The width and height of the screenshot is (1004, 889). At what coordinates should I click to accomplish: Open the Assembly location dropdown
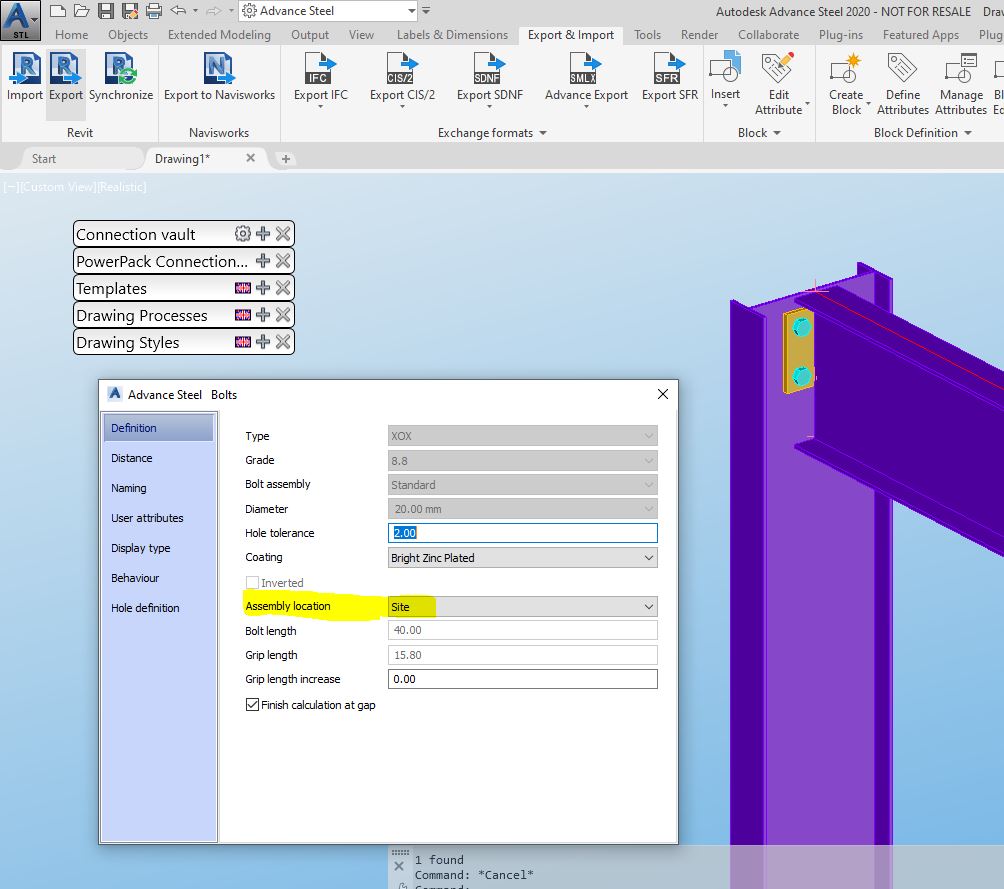point(650,606)
